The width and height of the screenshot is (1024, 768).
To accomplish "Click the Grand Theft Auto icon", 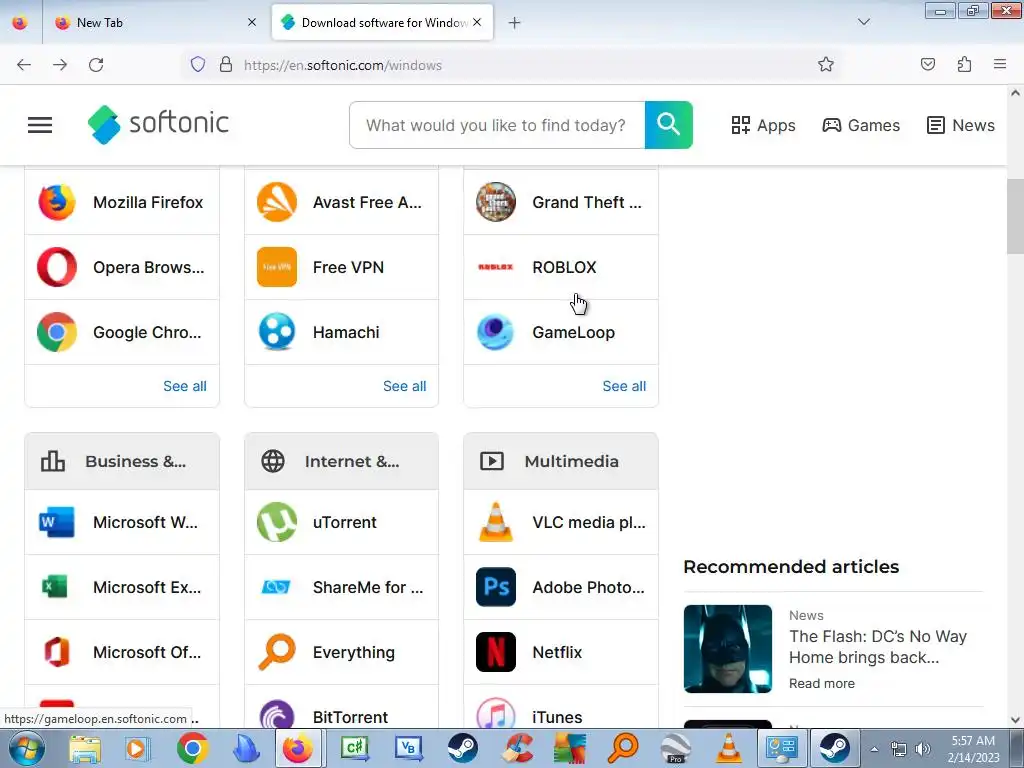I will pyautogui.click(x=496, y=202).
